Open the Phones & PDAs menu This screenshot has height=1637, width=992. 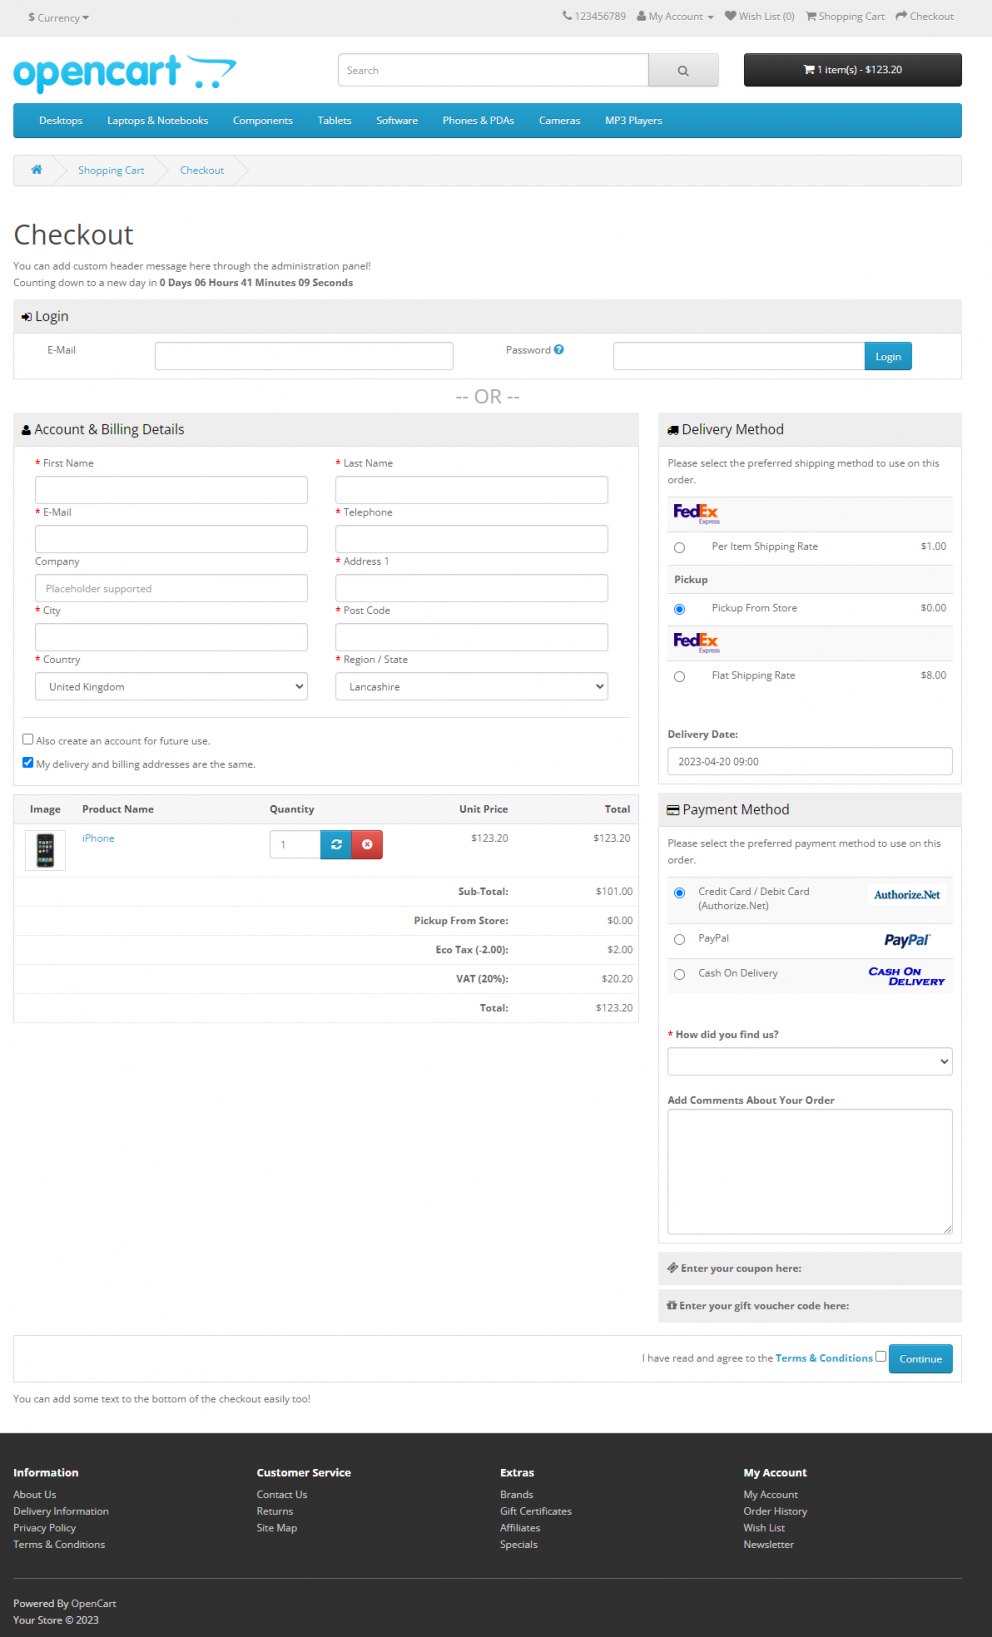478,121
